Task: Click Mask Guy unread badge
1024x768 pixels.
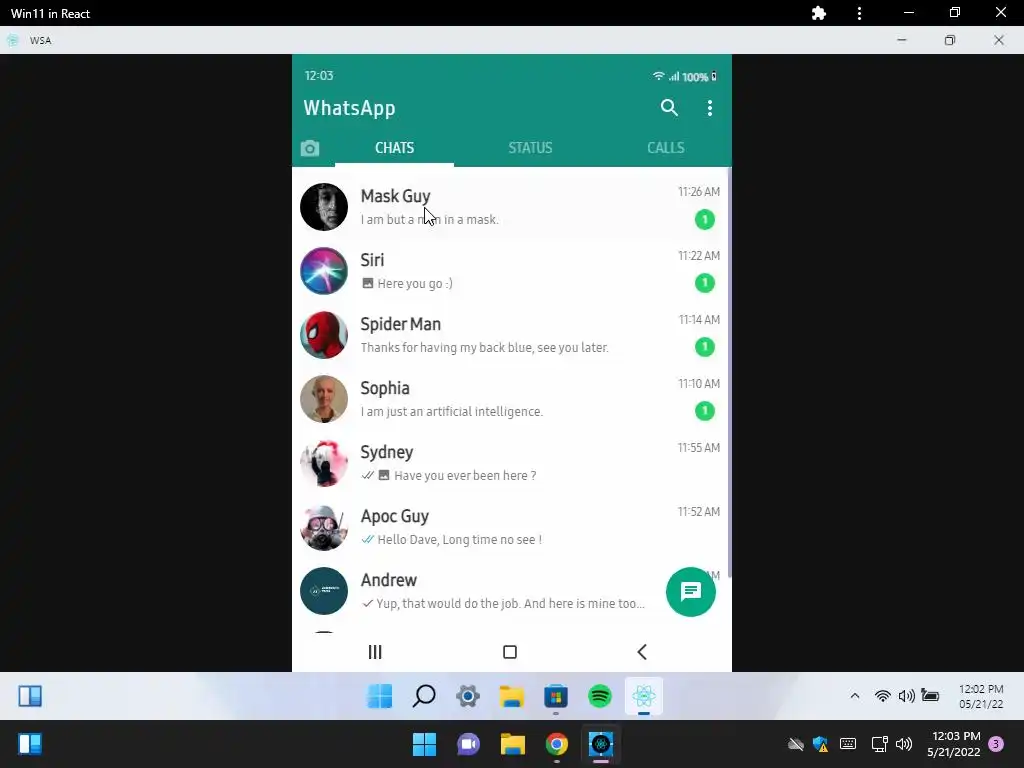Action: pos(705,219)
